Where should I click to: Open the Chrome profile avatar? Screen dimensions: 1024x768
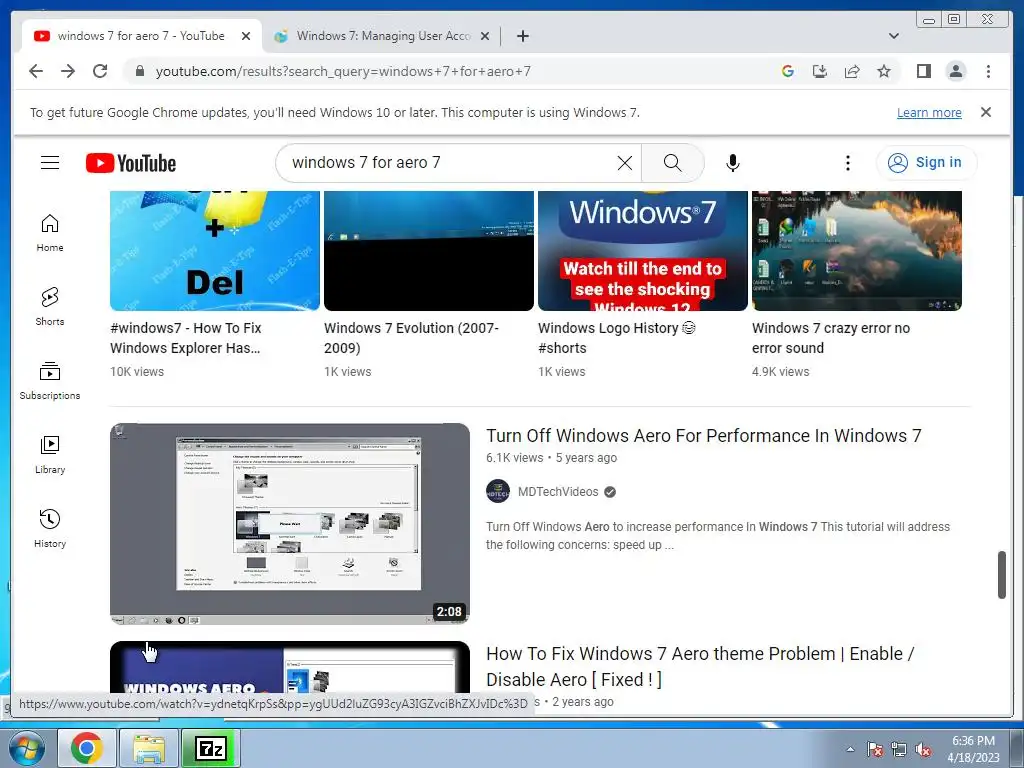click(x=956, y=71)
